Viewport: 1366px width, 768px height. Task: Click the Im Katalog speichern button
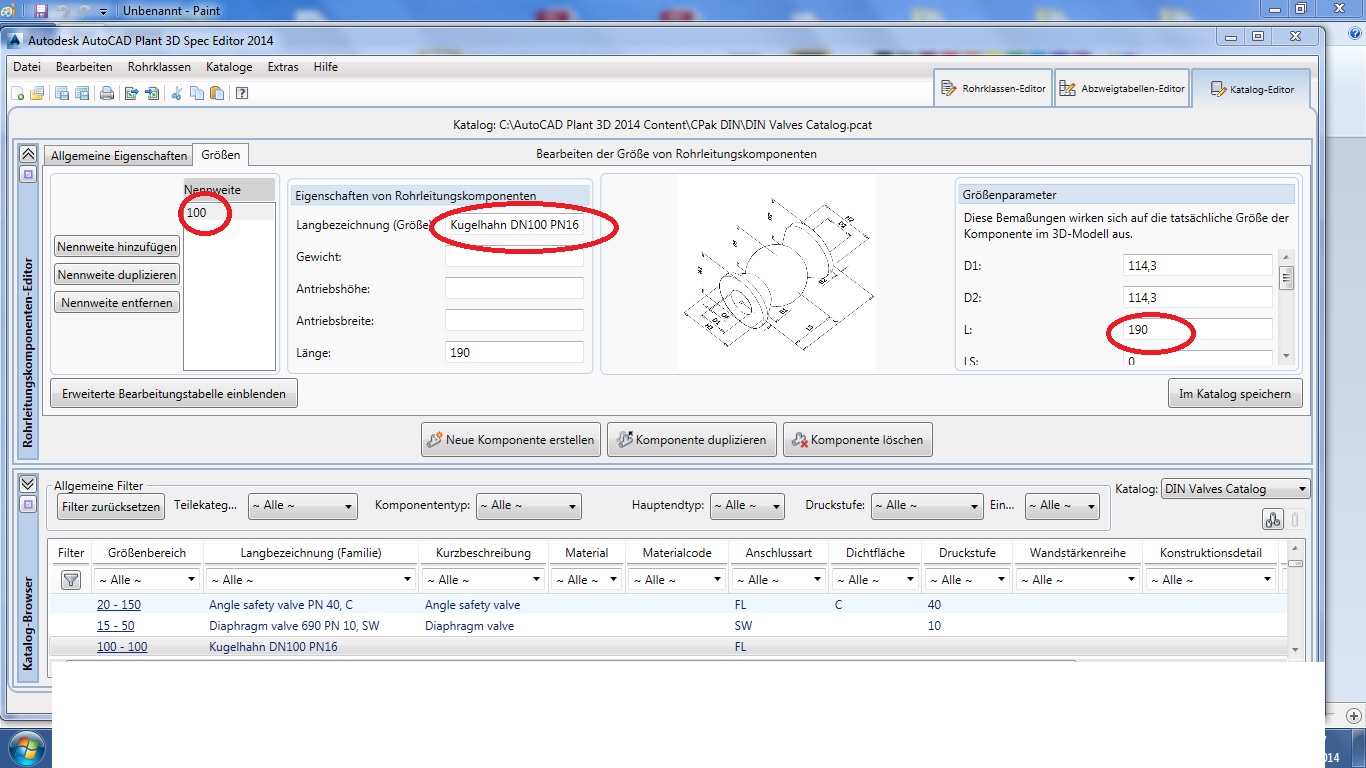(1235, 394)
